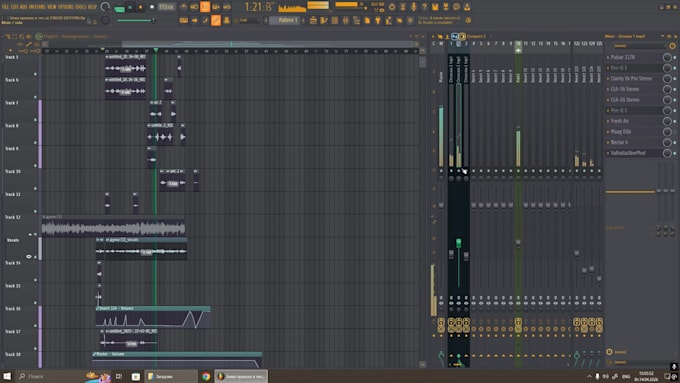Start playback with the play button
The height and width of the screenshot is (383, 680).
(x=130, y=7)
